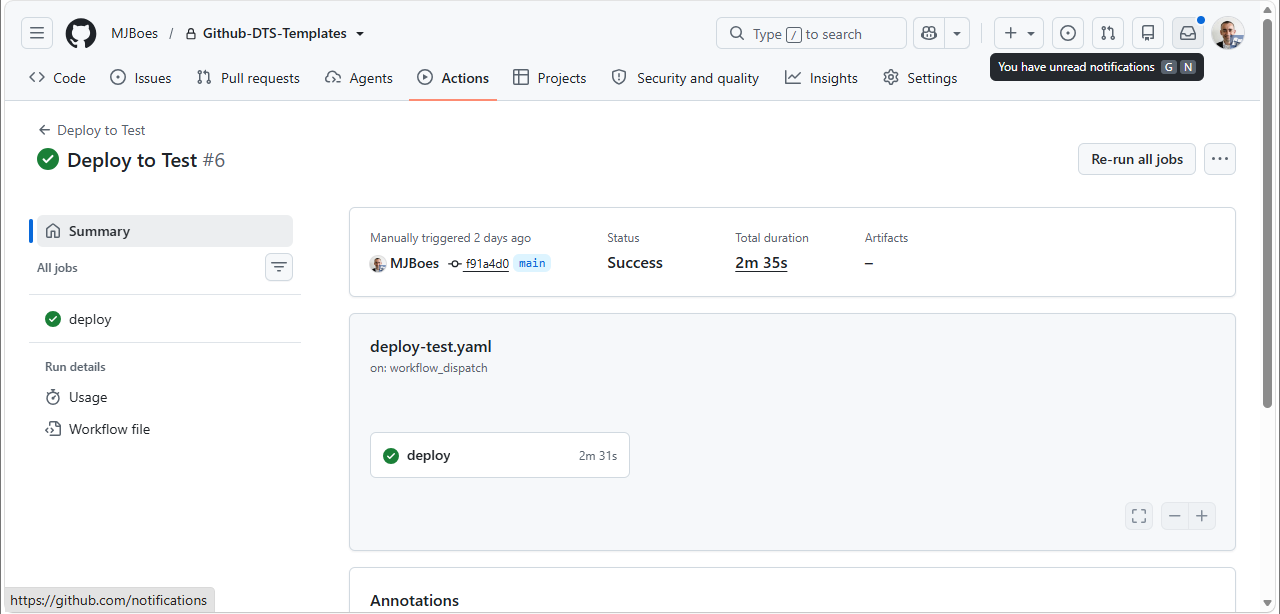Screen dimensions: 1280x614
Task: Open the MJBoes owner link
Action: tap(134, 33)
